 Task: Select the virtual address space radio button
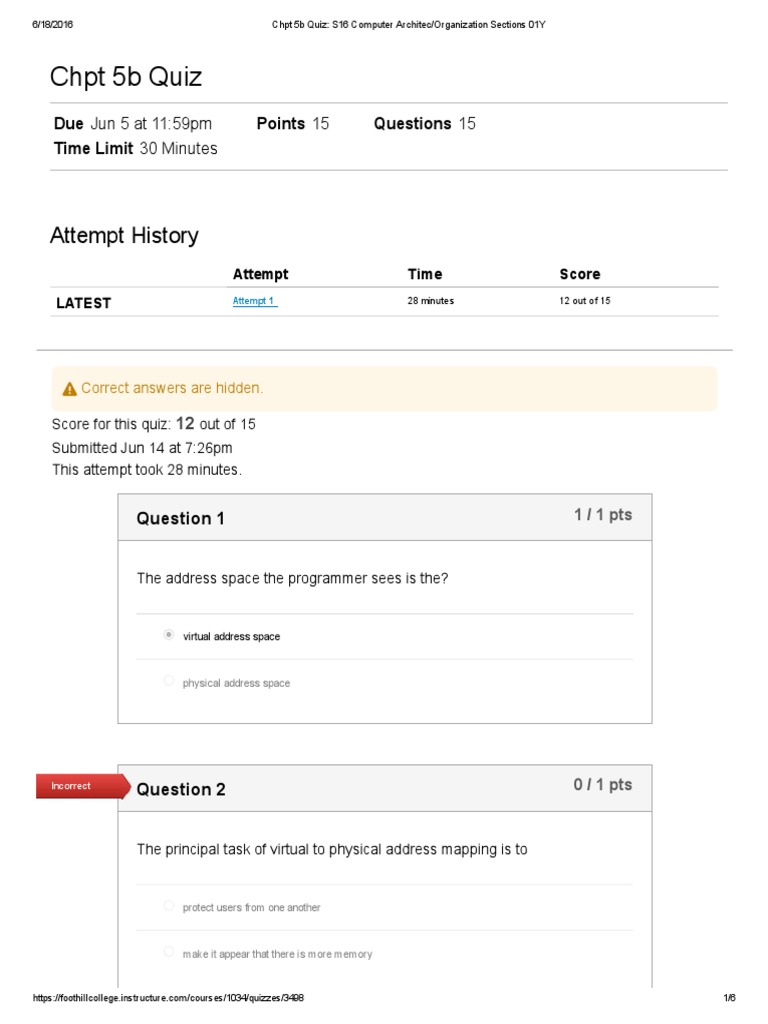point(169,635)
